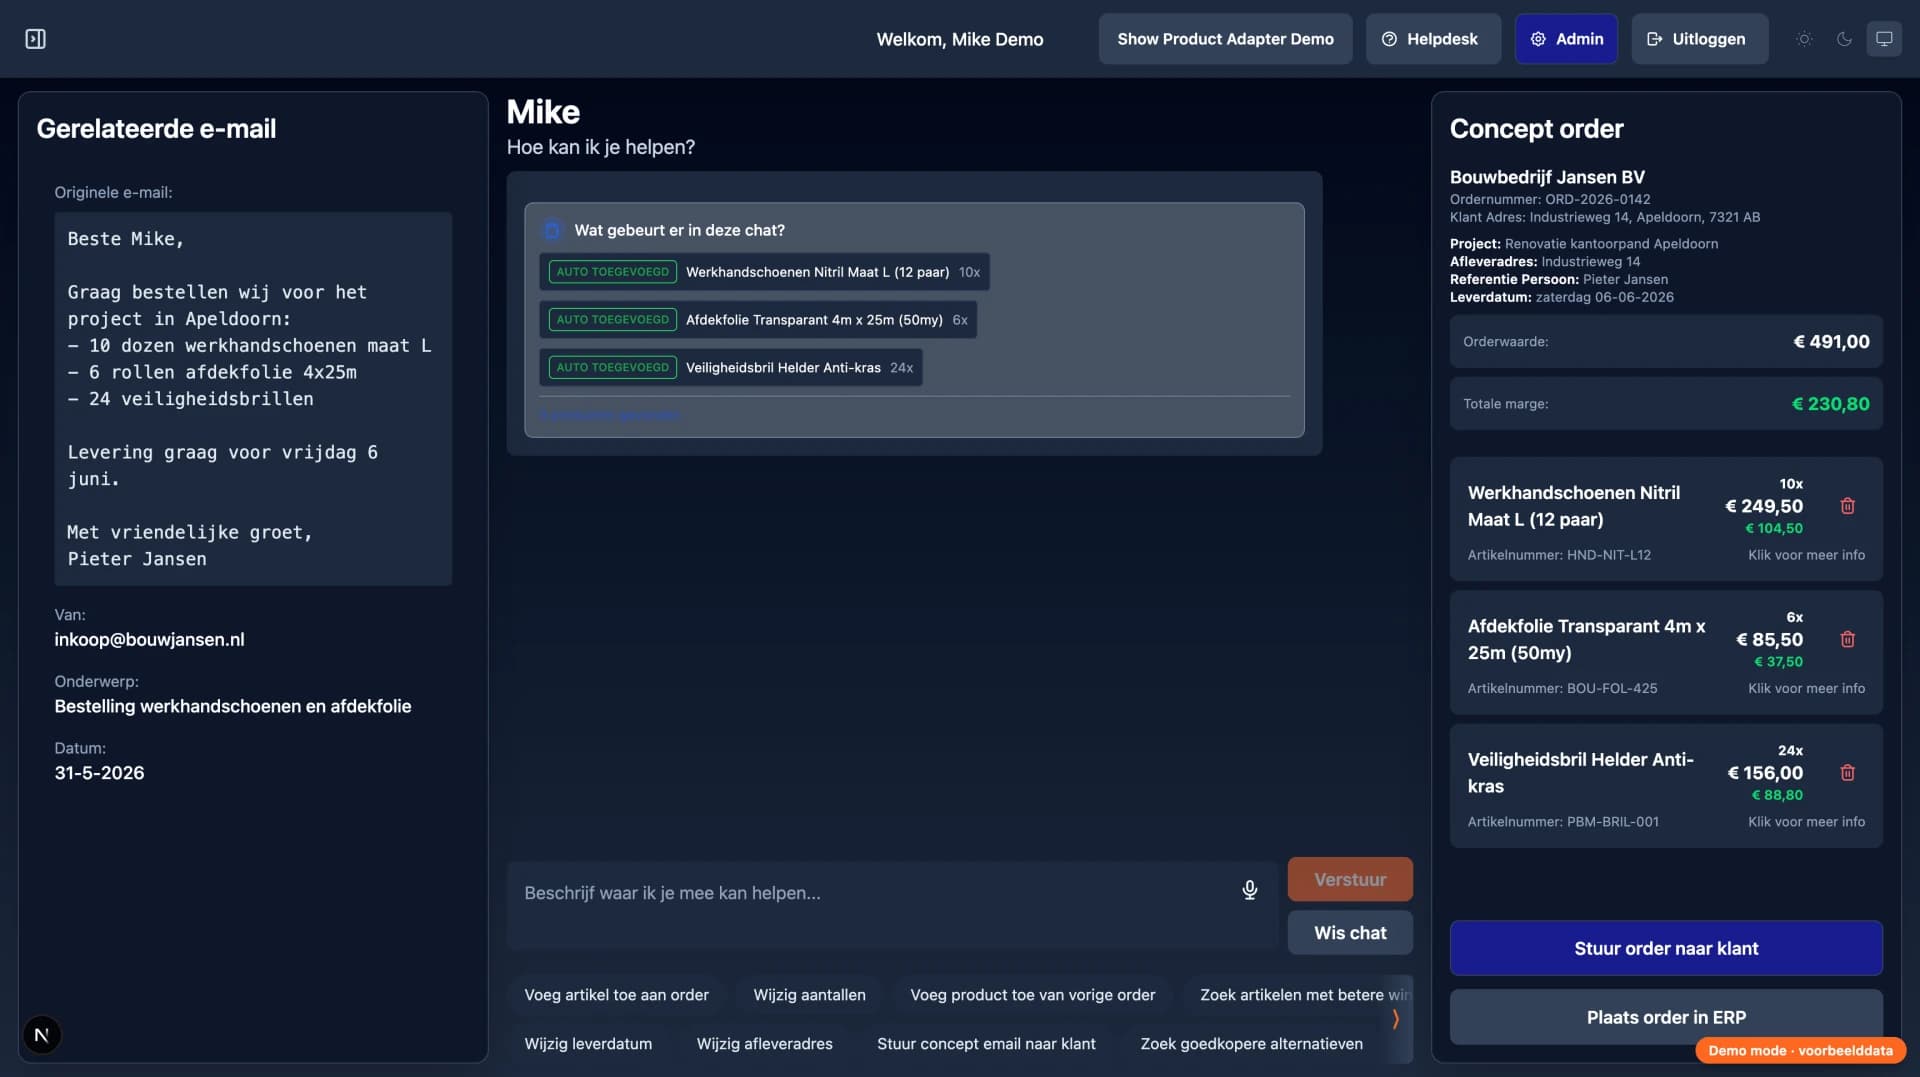Switch to dark theme moon icon
1920x1077 pixels.
pos(1844,39)
